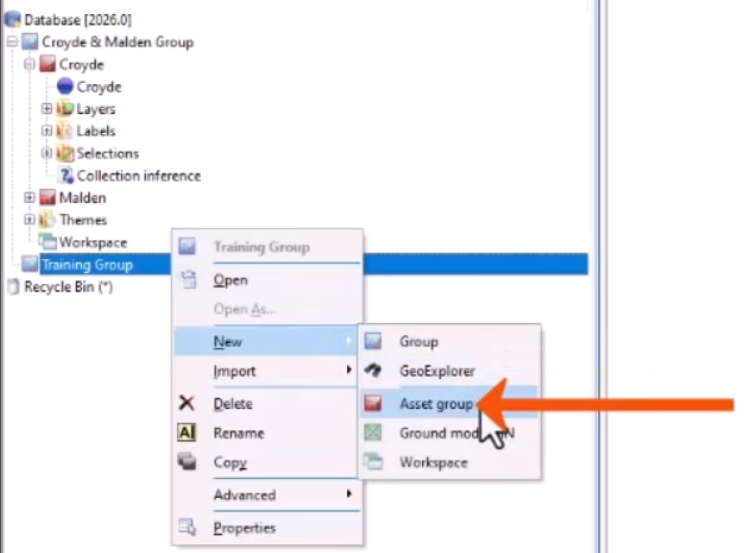744x553 pixels.
Task: Create a new Group from submenu
Action: (x=449, y=341)
